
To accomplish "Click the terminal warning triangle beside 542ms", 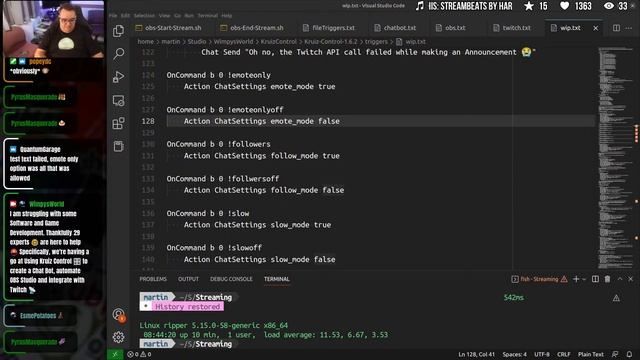I will coord(616,298).
